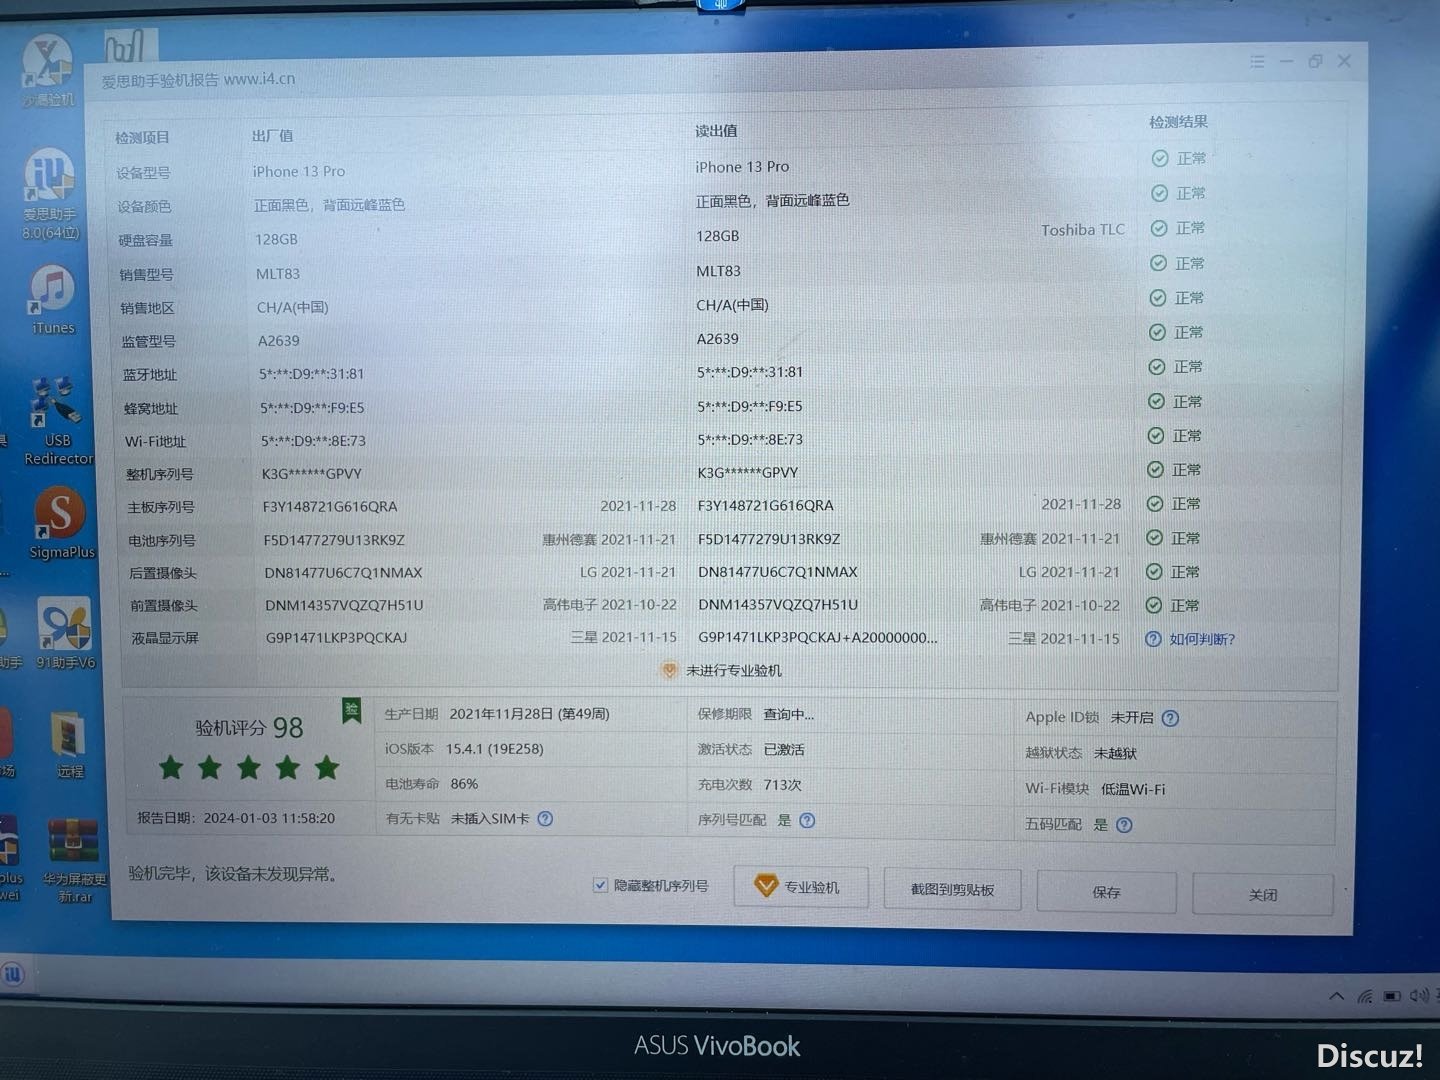1440x1080 pixels.
Task: Open the 如何判断? link
Action: [x=1202, y=639]
